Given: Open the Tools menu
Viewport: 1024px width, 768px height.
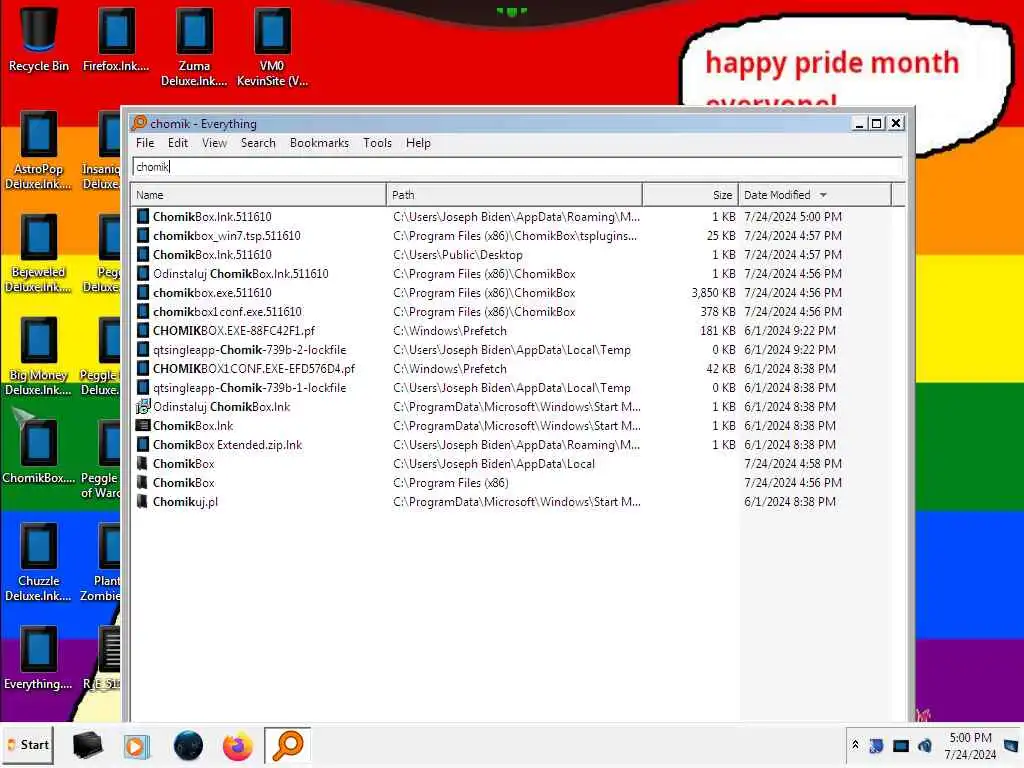Looking at the screenshot, I should click(x=377, y=143).
